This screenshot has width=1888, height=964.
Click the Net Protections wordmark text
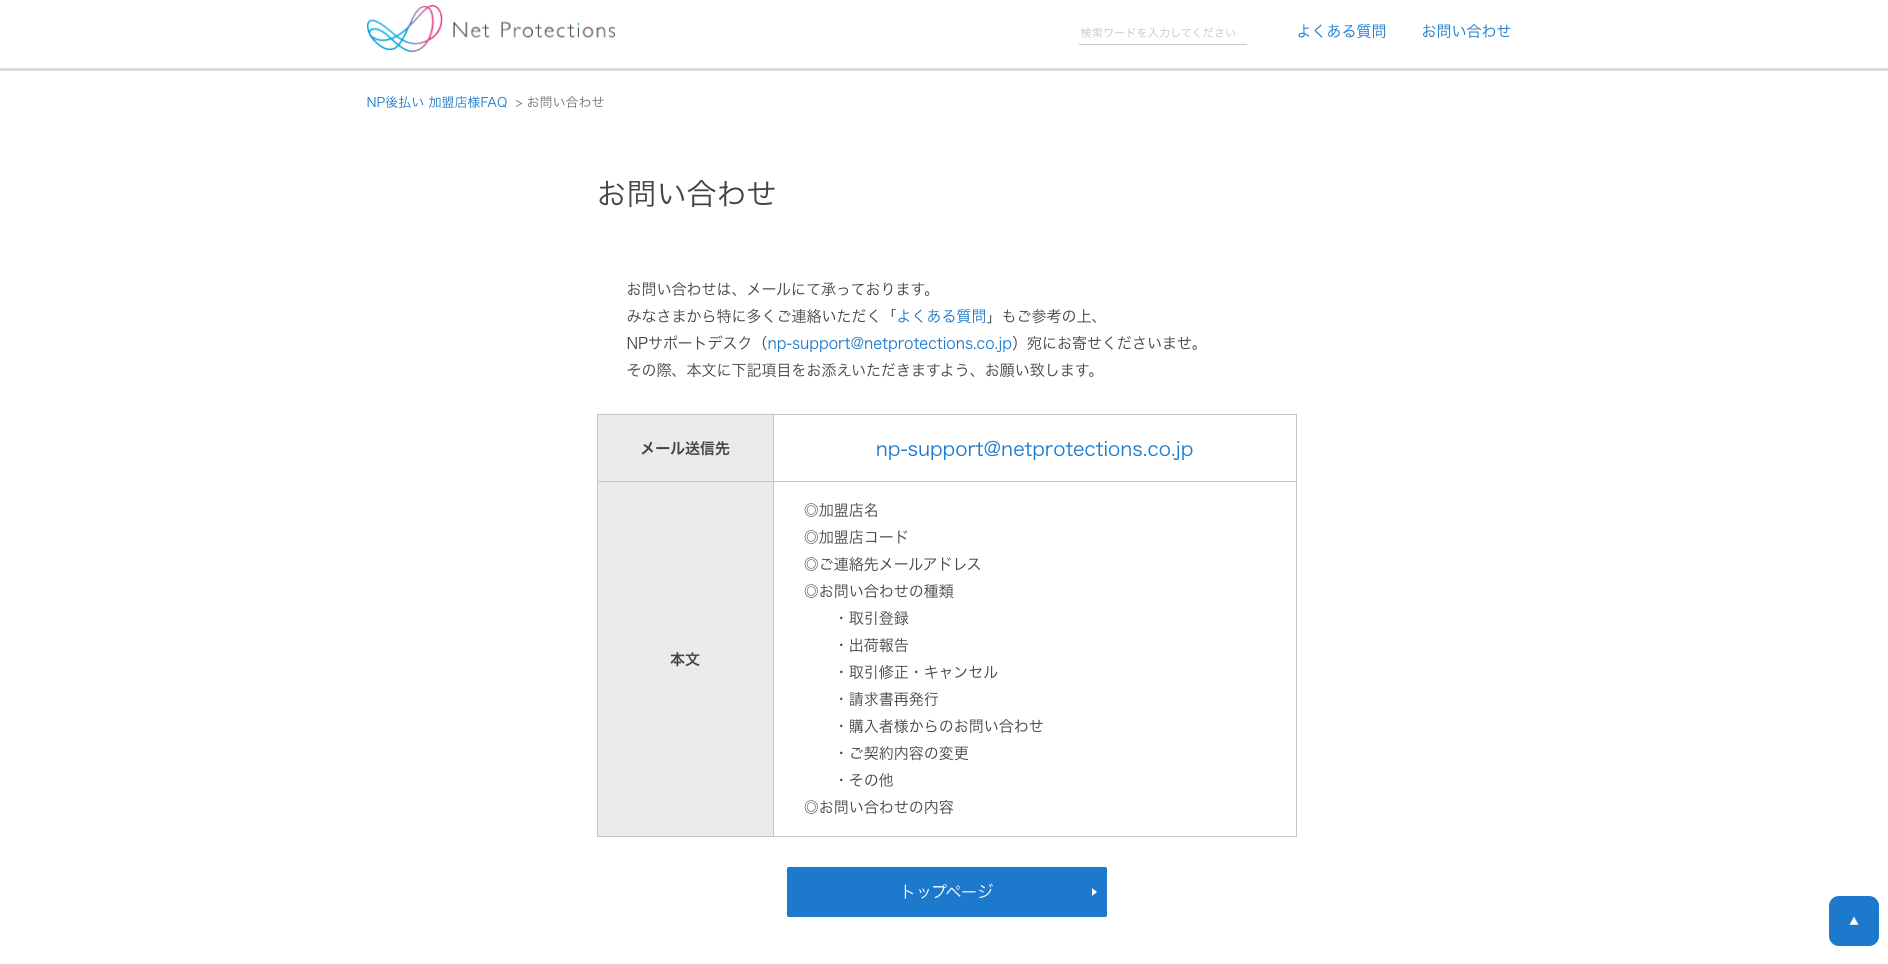pos(533,31)
